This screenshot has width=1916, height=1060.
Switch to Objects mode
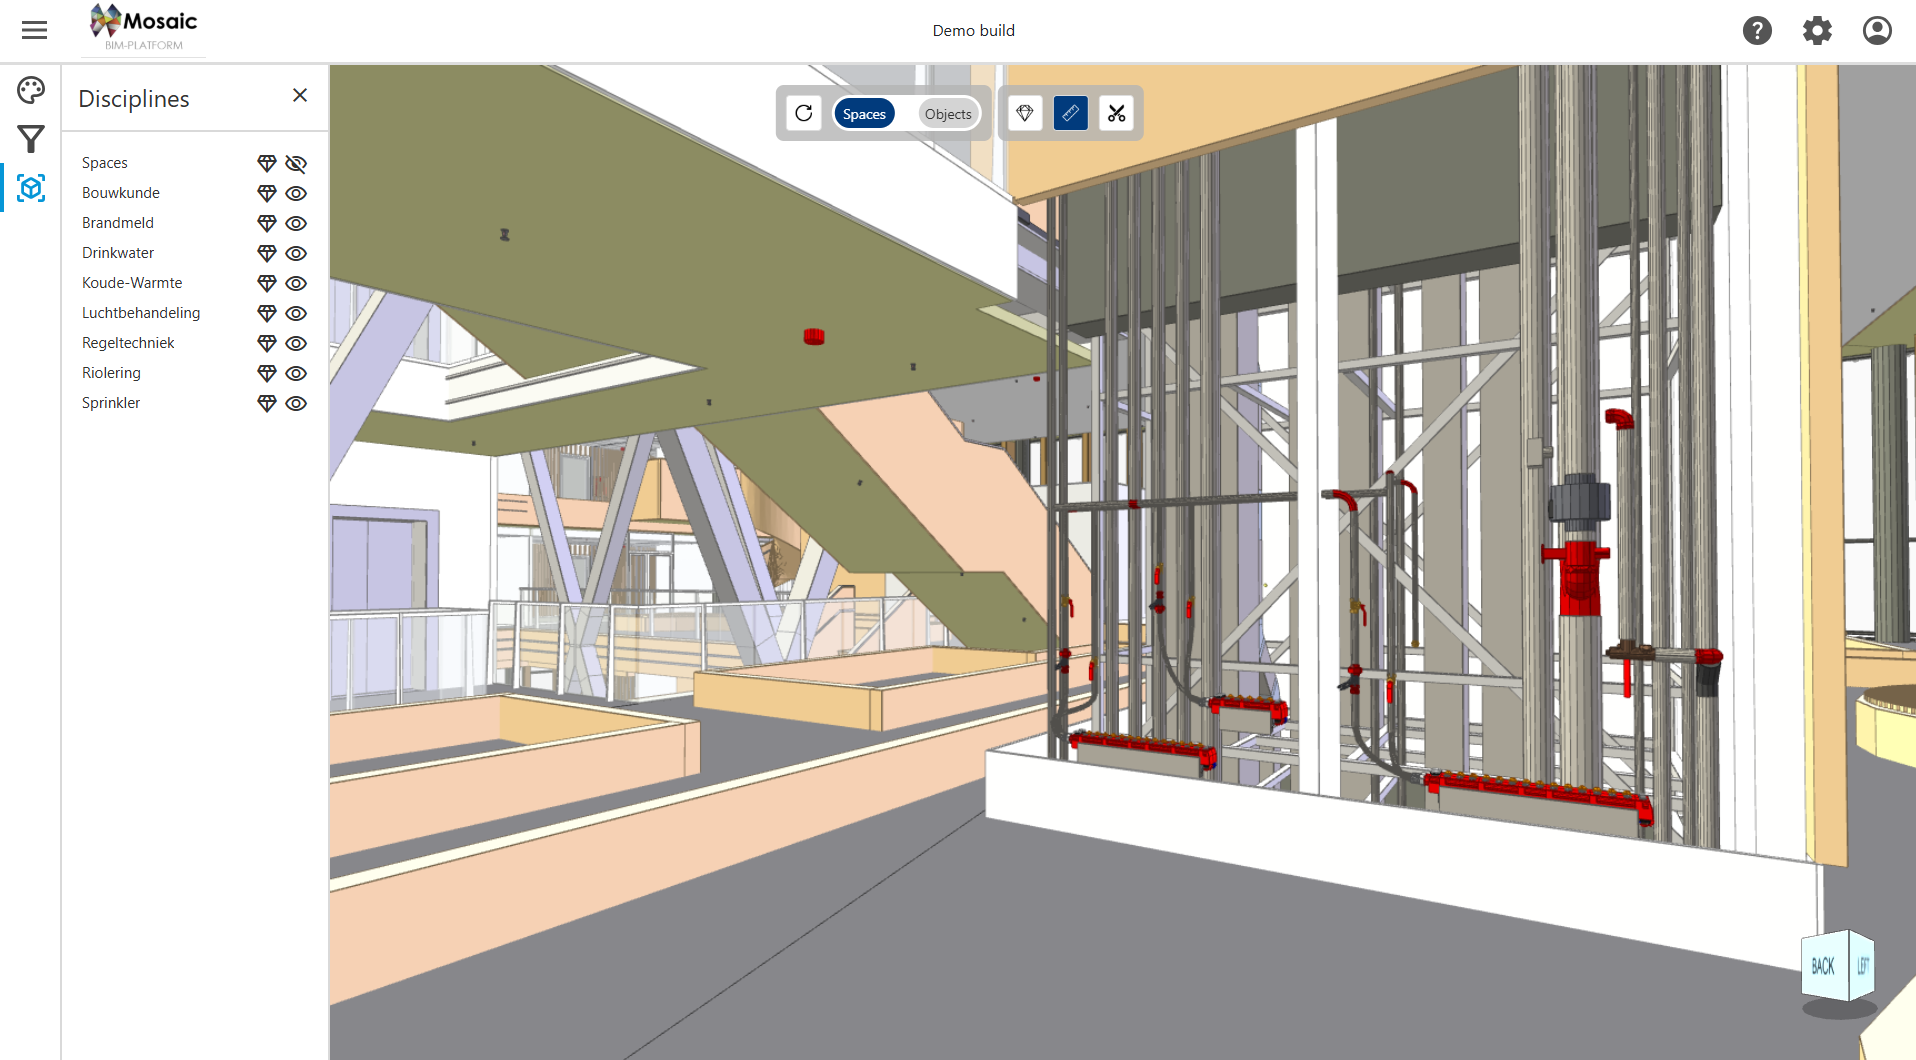[x=948, y=114]
